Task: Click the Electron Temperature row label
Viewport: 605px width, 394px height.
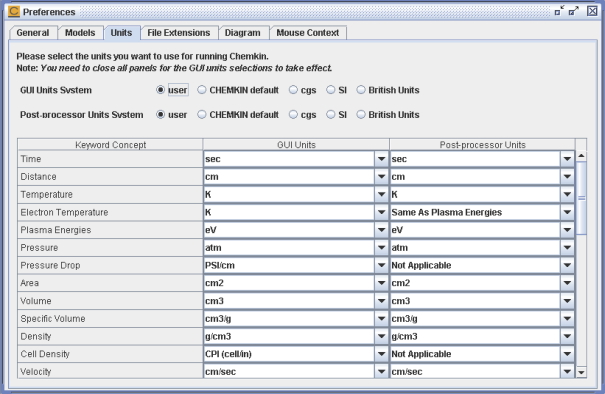Action: [x=64, y=212]
